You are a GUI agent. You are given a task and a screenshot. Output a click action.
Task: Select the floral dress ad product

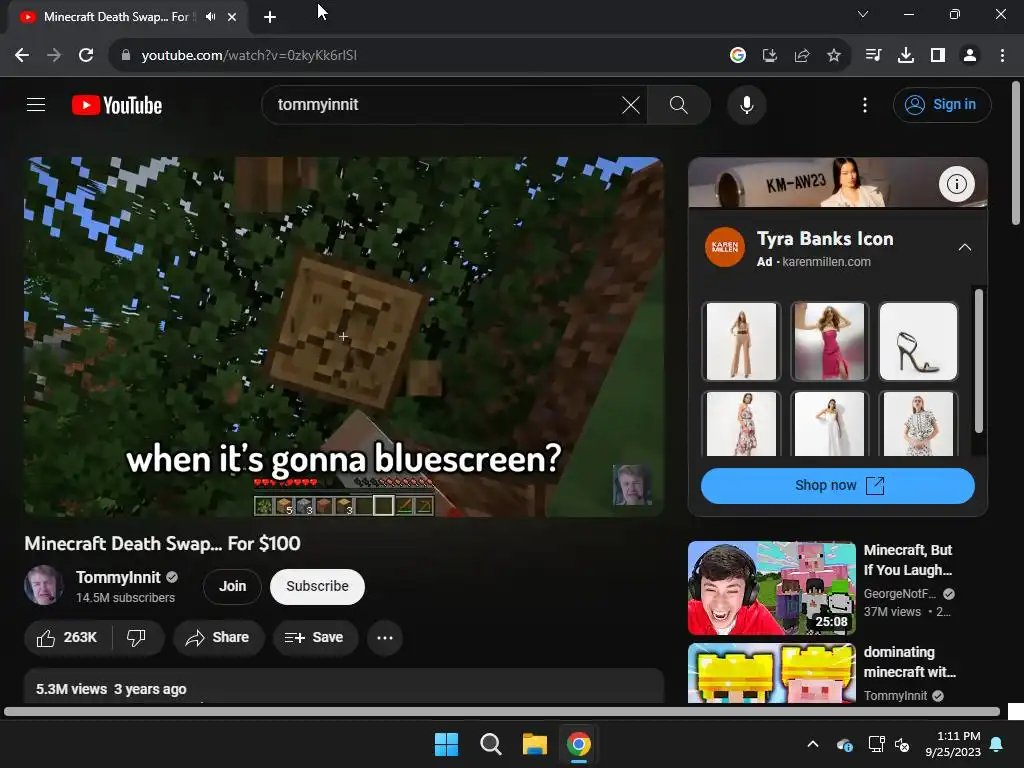741,423
